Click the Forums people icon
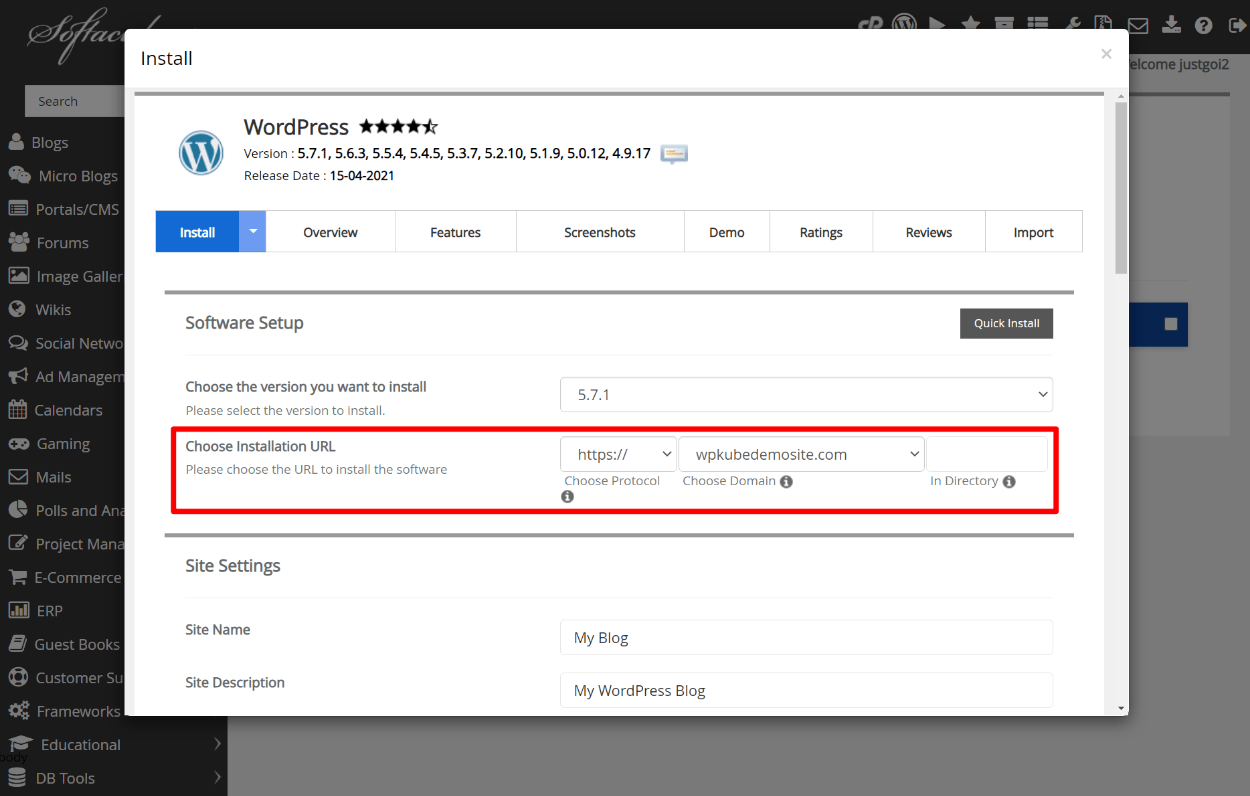This screenshot has width=1250, height=796. pyautogui.click(x=19, y=242)
